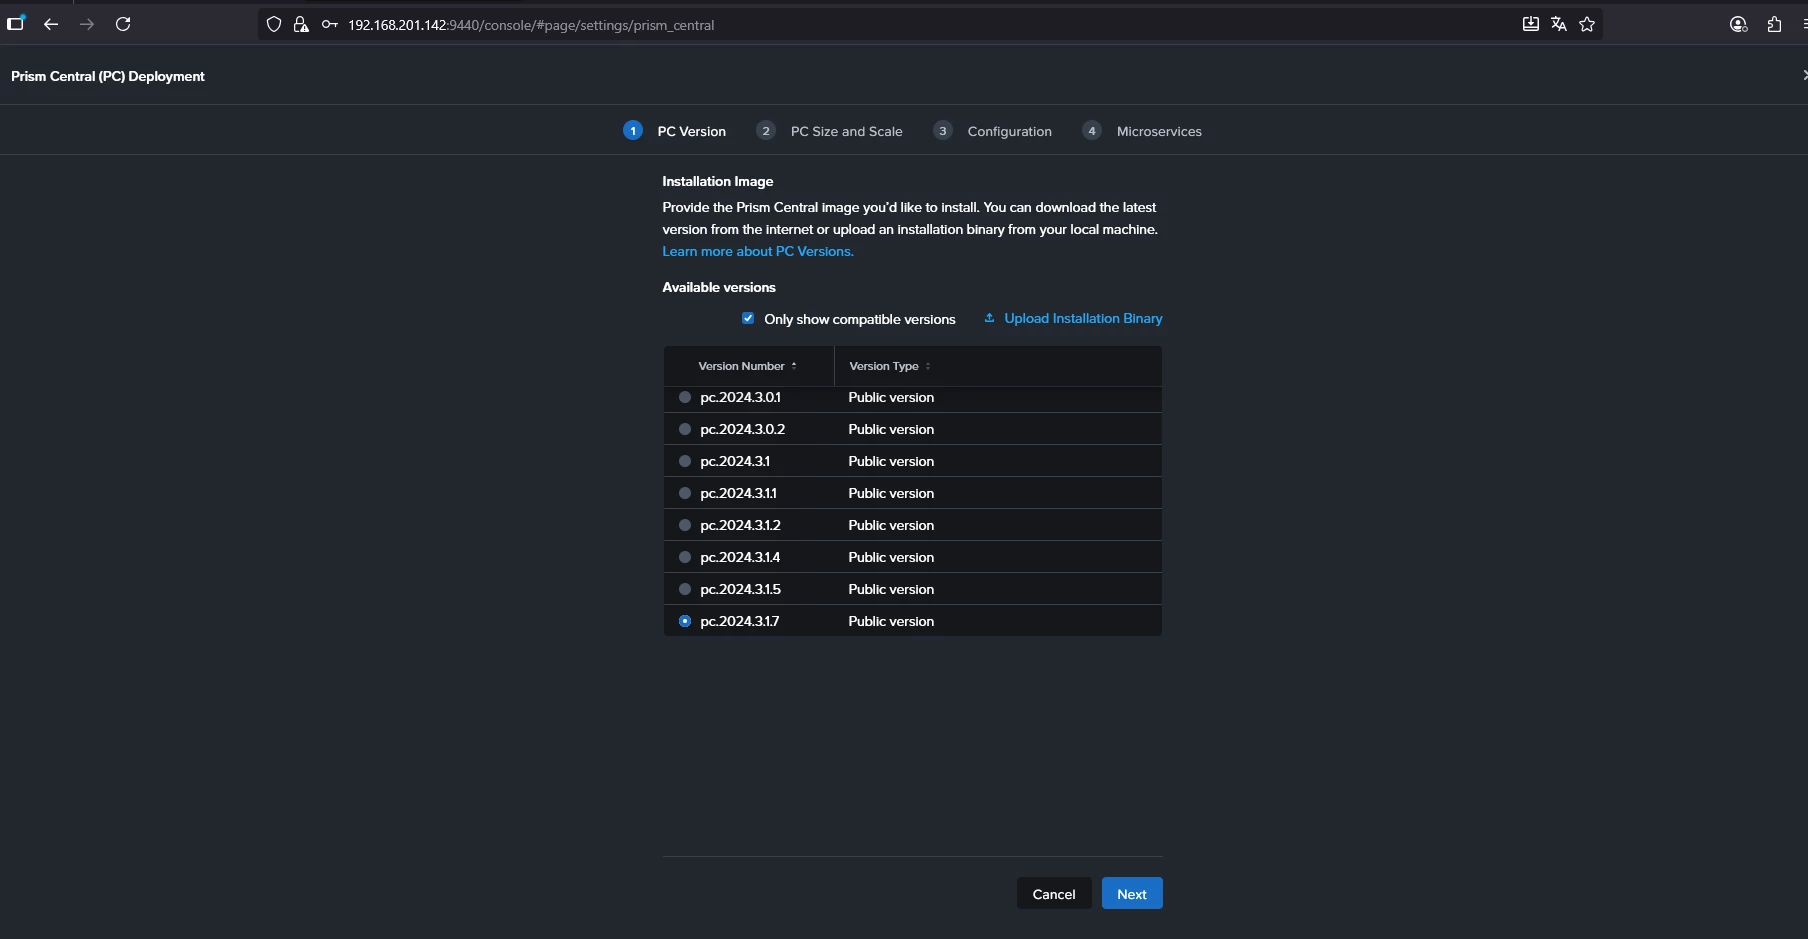Click the selected pc.2024.3.1.7 radio button
Viewport: 1808px width, 939px height.
click(x=685, y=621)
